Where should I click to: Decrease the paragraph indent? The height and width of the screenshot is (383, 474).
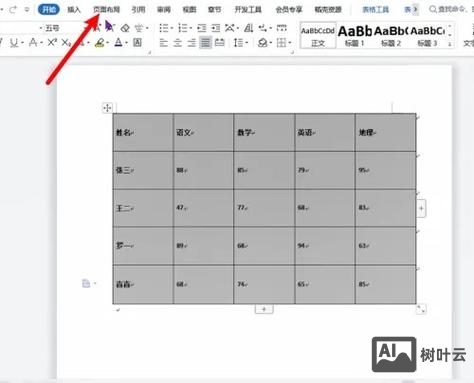pos(202,28)
